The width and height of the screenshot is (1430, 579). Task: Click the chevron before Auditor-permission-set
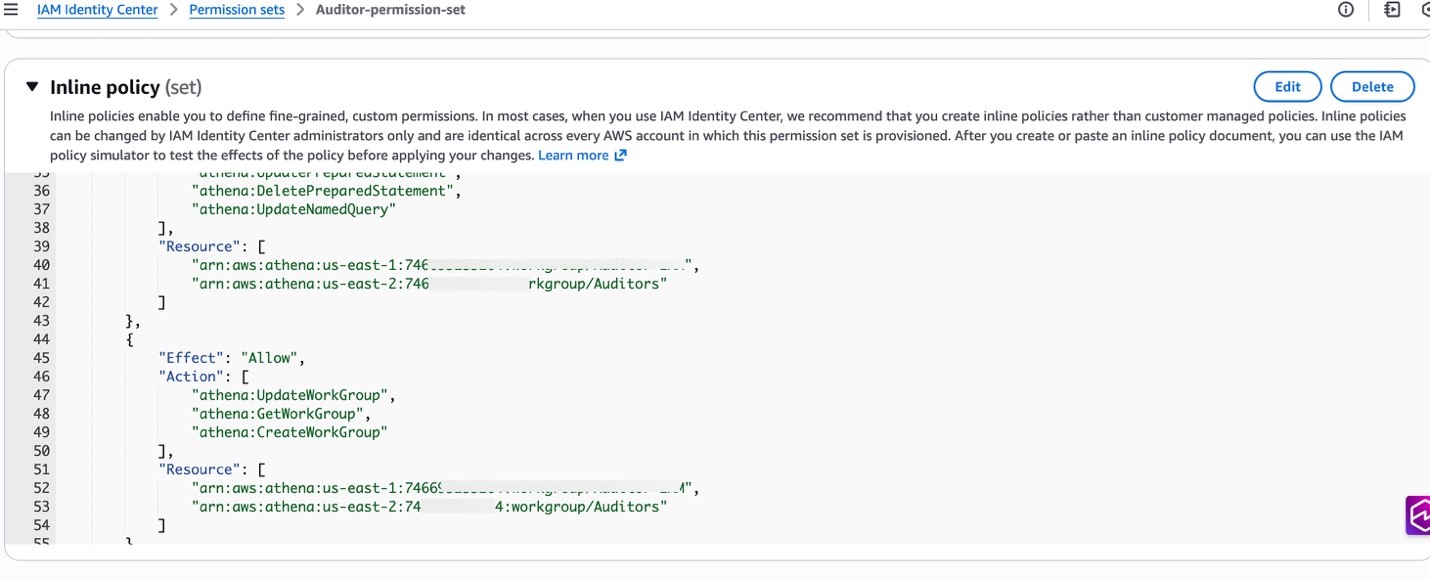coord(299,10)
